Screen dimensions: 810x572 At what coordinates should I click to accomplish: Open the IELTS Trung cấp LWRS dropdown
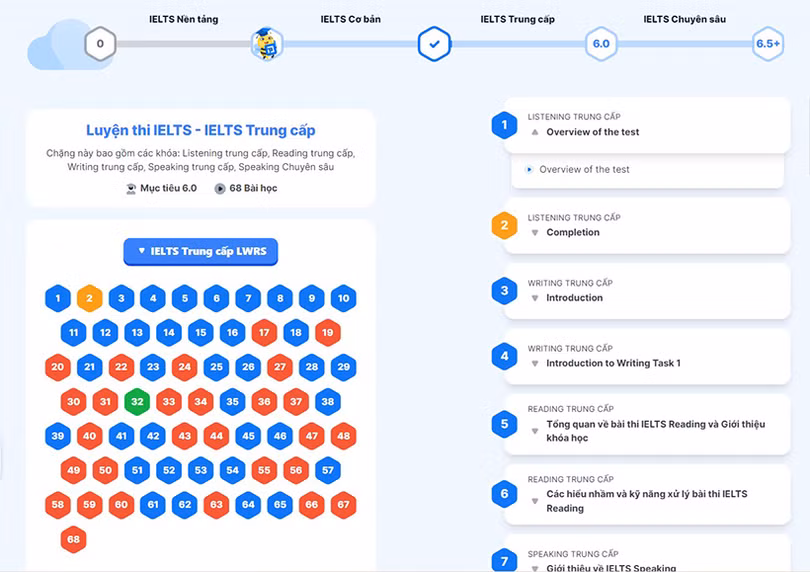[x=200, y=251]
